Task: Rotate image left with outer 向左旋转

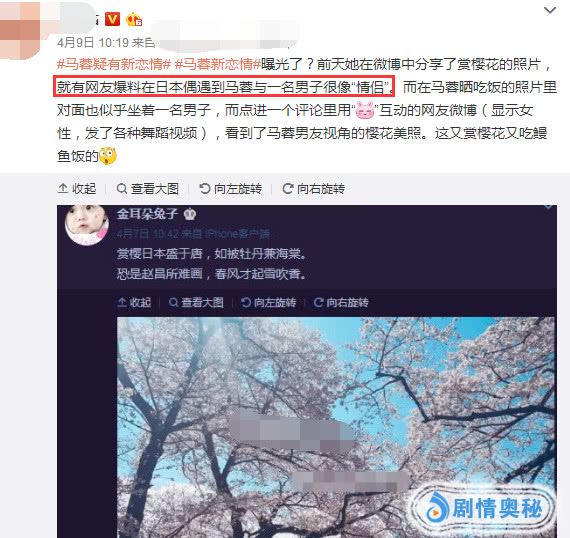Action: [230, 189]
